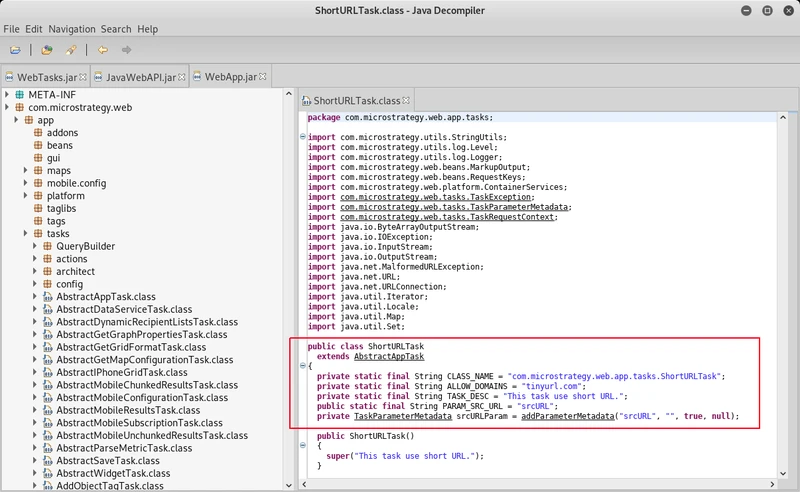800x492 pixels.
Task: Click the beans package icon
Action: tap(38, 145)
